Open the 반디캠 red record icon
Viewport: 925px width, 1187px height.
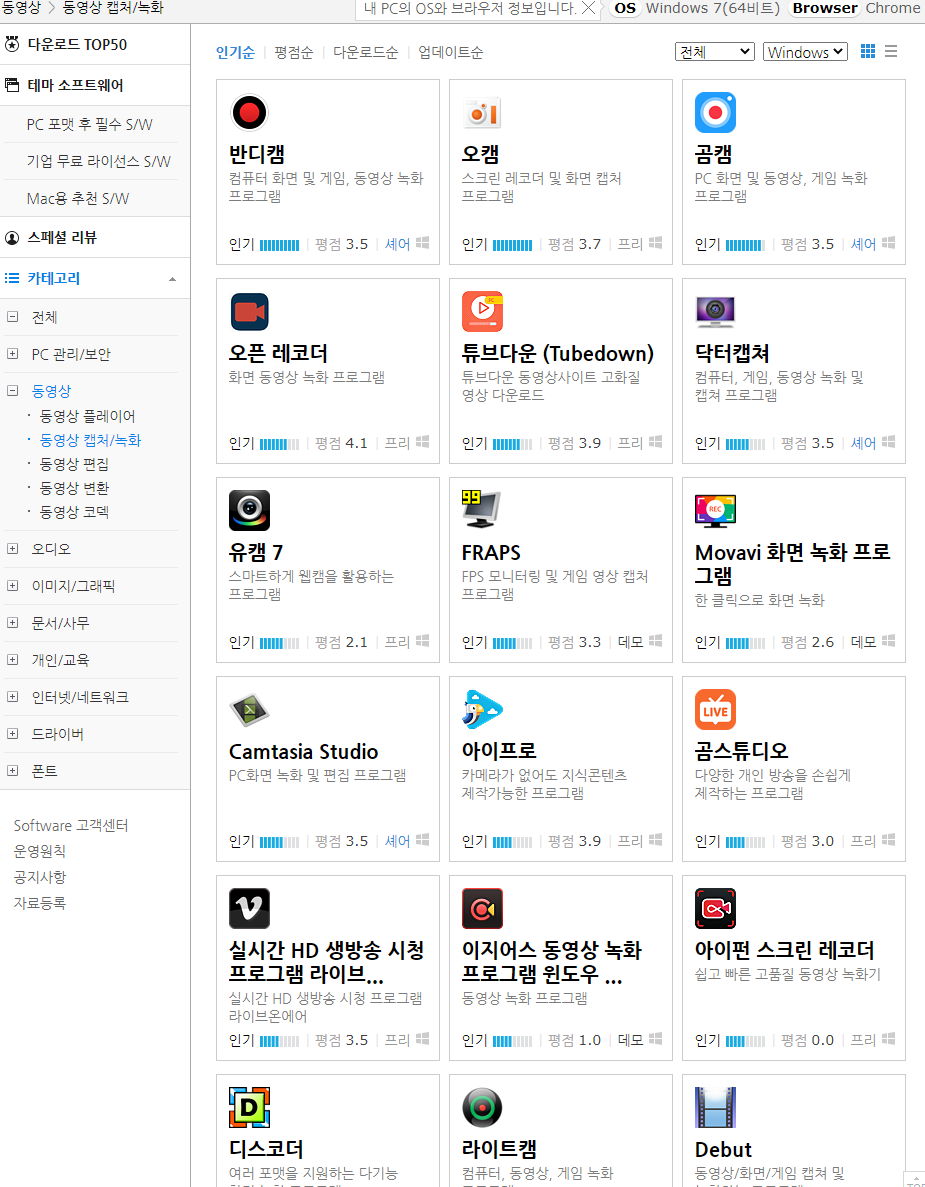(249, 113)
